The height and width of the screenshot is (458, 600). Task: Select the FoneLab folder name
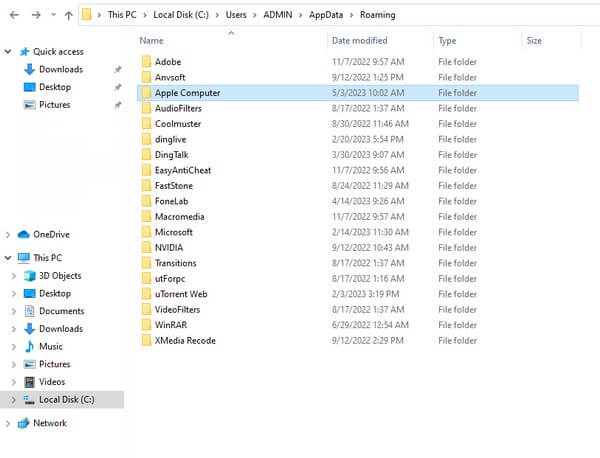click(x=171, y=201)
